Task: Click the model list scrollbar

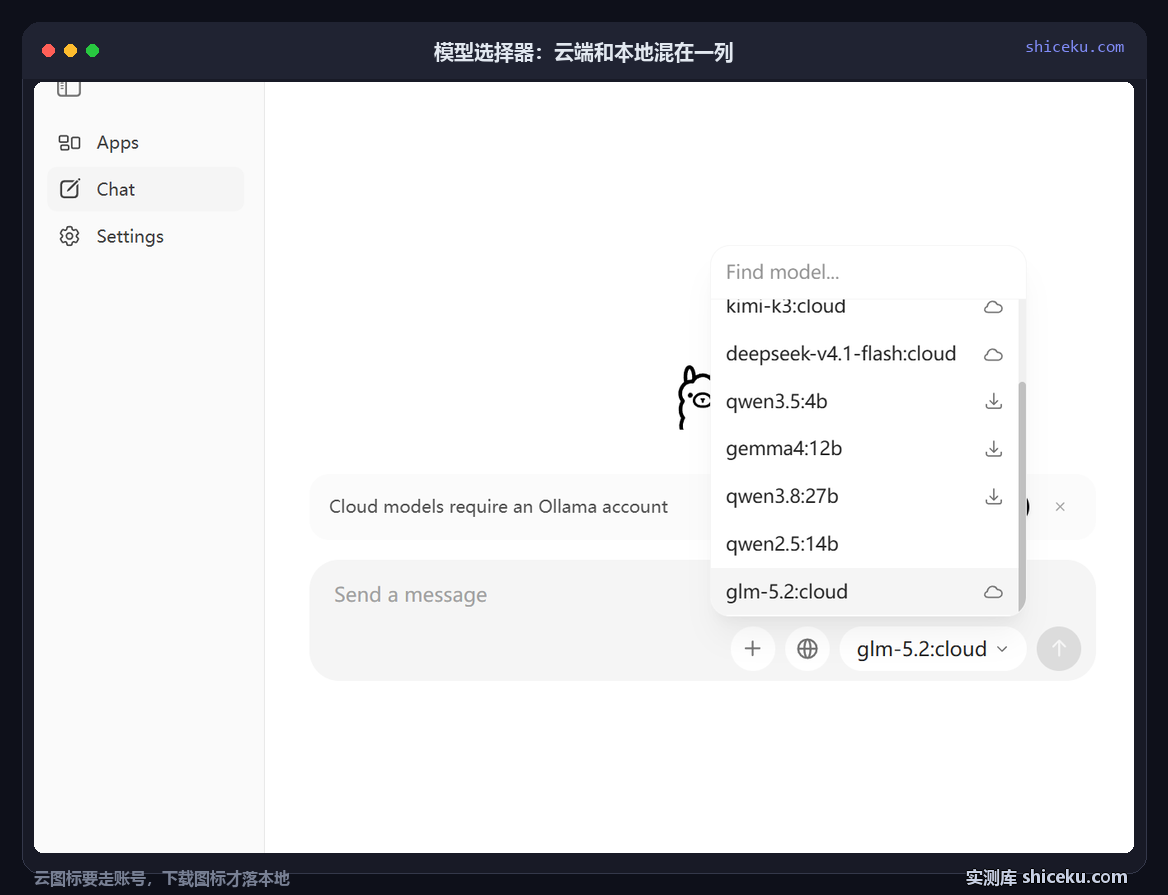Action: click(x=1022, y=496)
